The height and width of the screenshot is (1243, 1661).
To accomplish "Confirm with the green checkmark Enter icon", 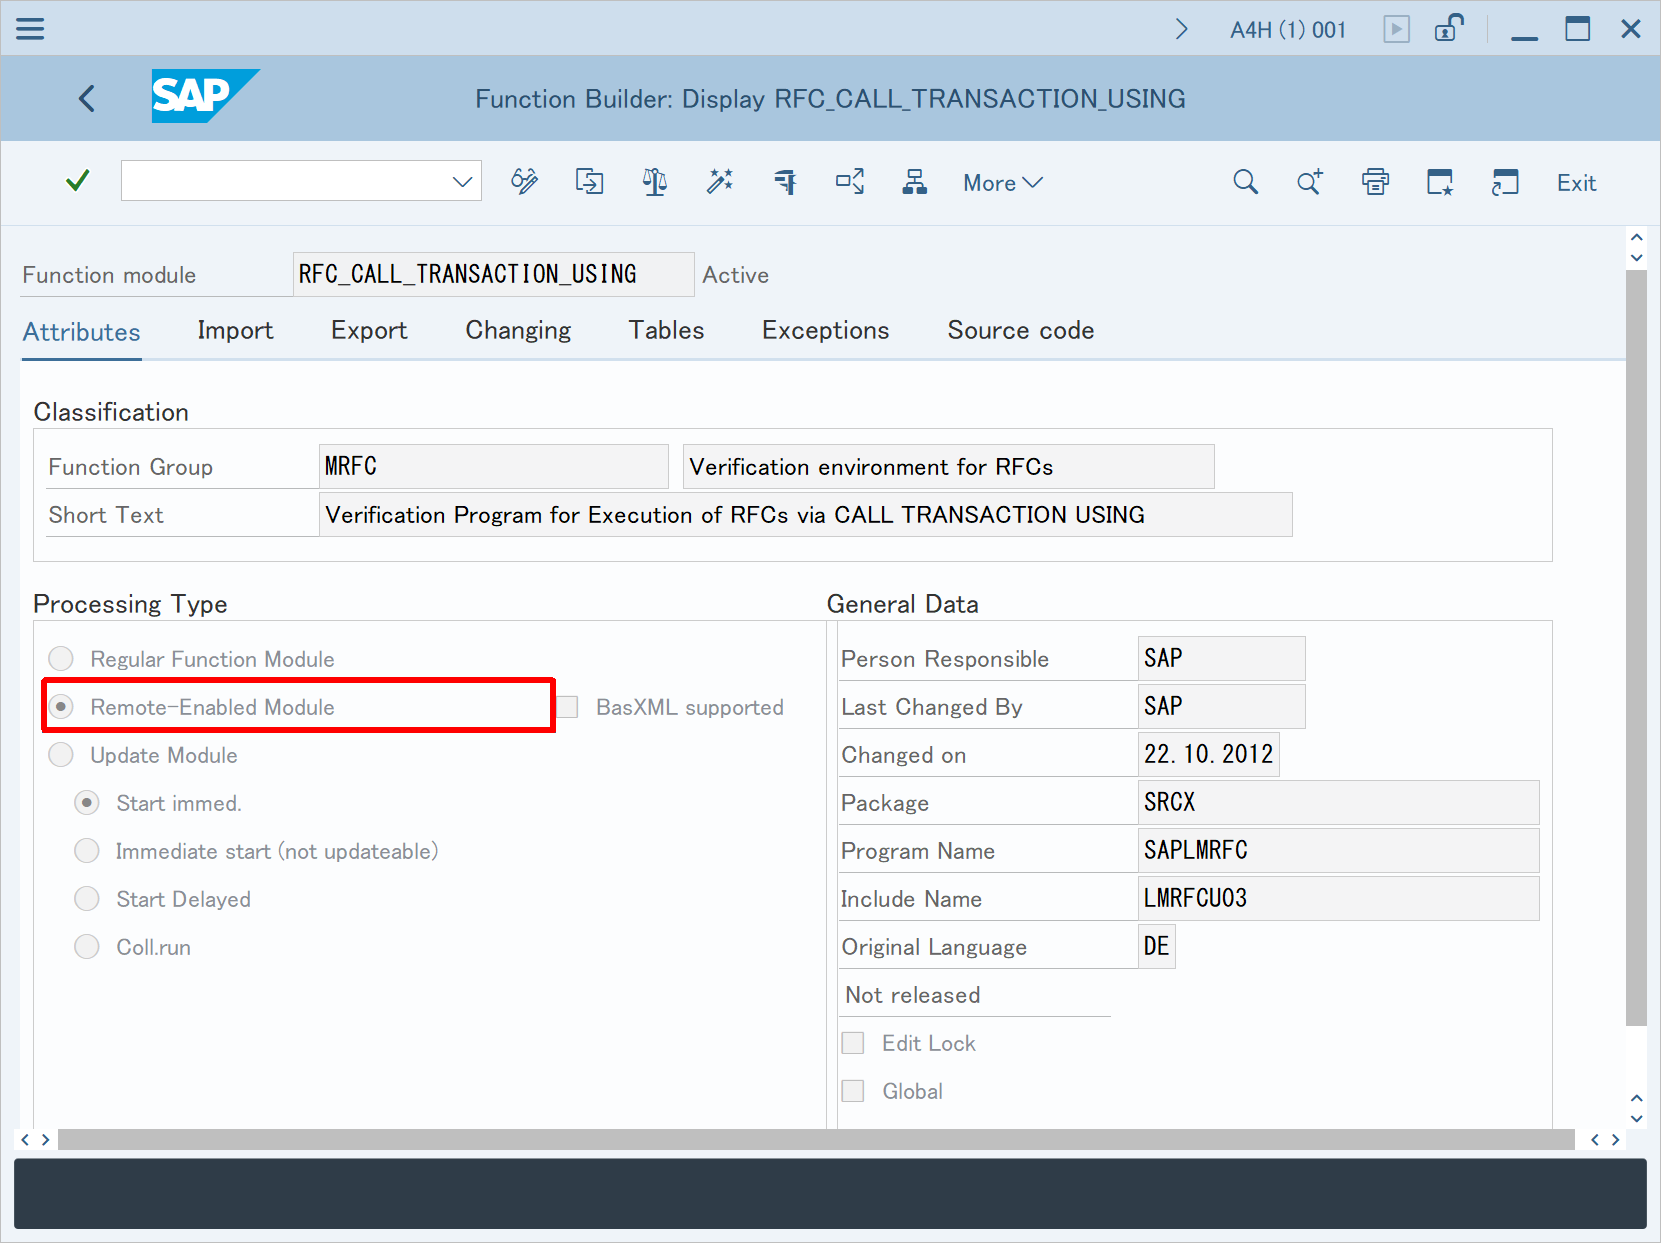I will pyautogui.click(x=77, y=181).
